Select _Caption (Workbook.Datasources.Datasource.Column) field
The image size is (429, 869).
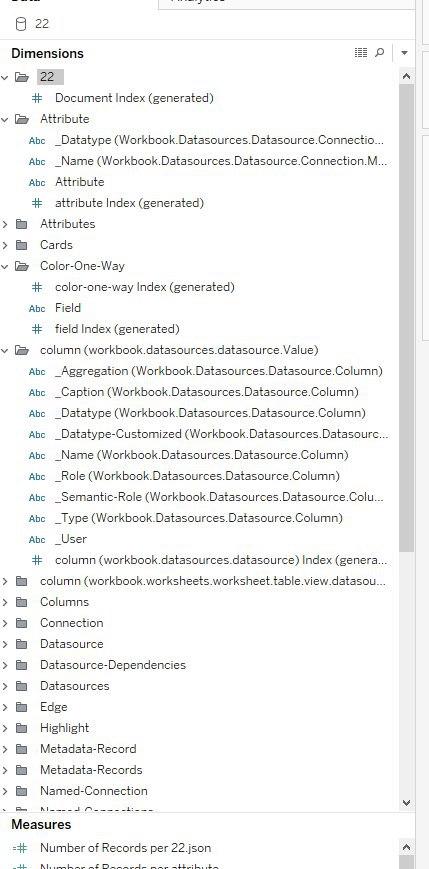point(207,392)
